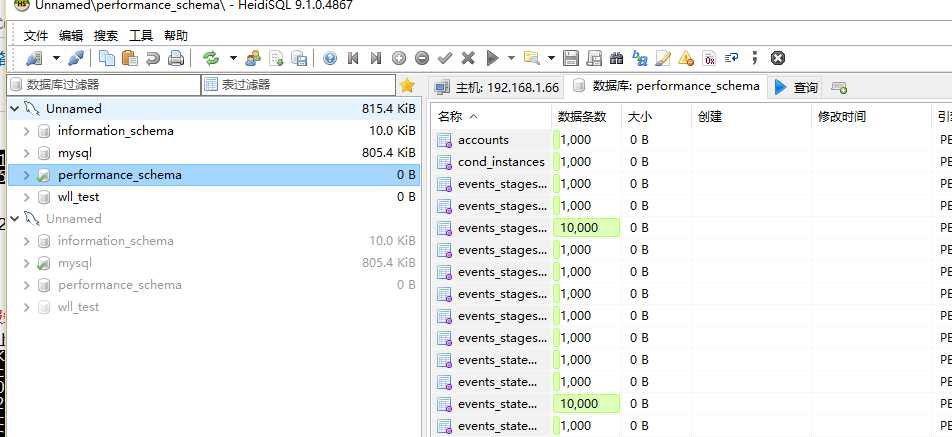Click the Copy toolbar icon
Image resolution: width=952 pixels, height=437 pixels.
click(x=107, y=58)
